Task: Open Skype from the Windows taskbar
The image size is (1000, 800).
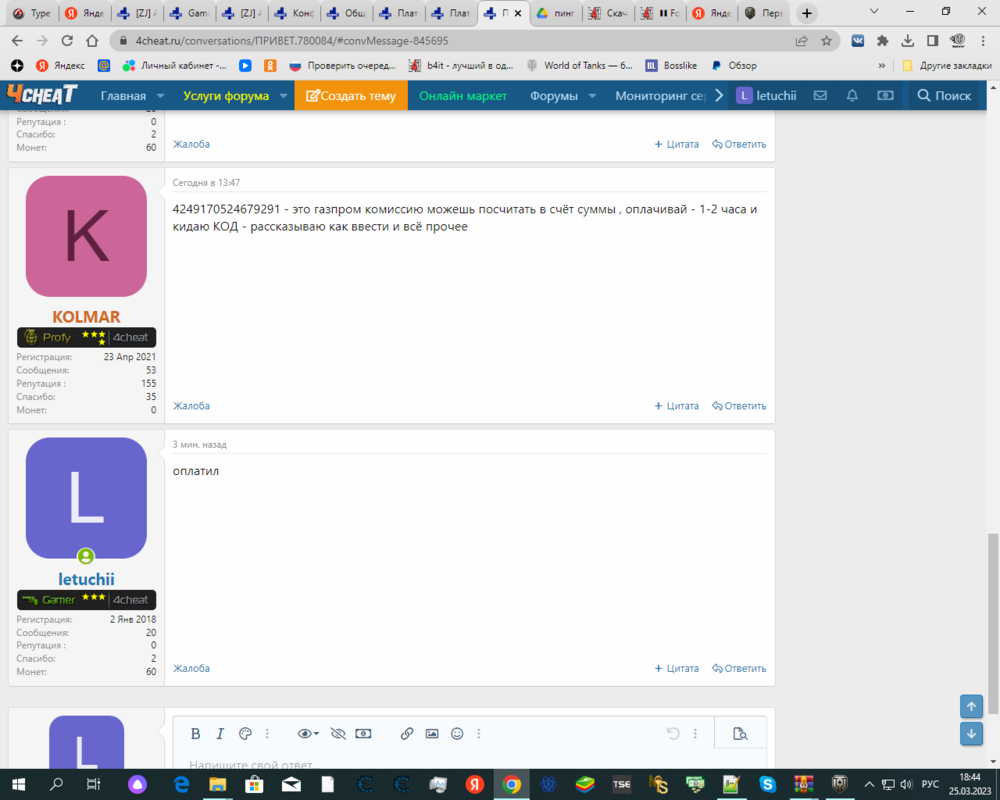Action: 767,784
